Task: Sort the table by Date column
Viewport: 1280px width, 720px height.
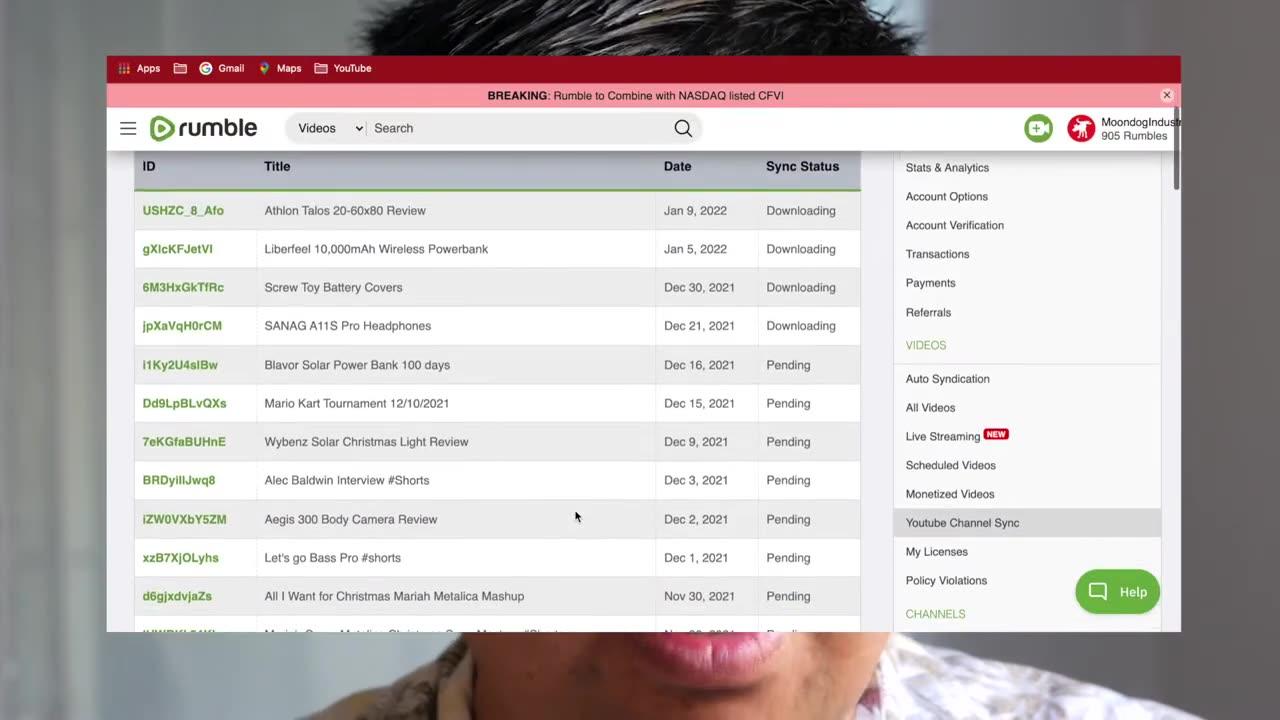Action: coord(677,166)
